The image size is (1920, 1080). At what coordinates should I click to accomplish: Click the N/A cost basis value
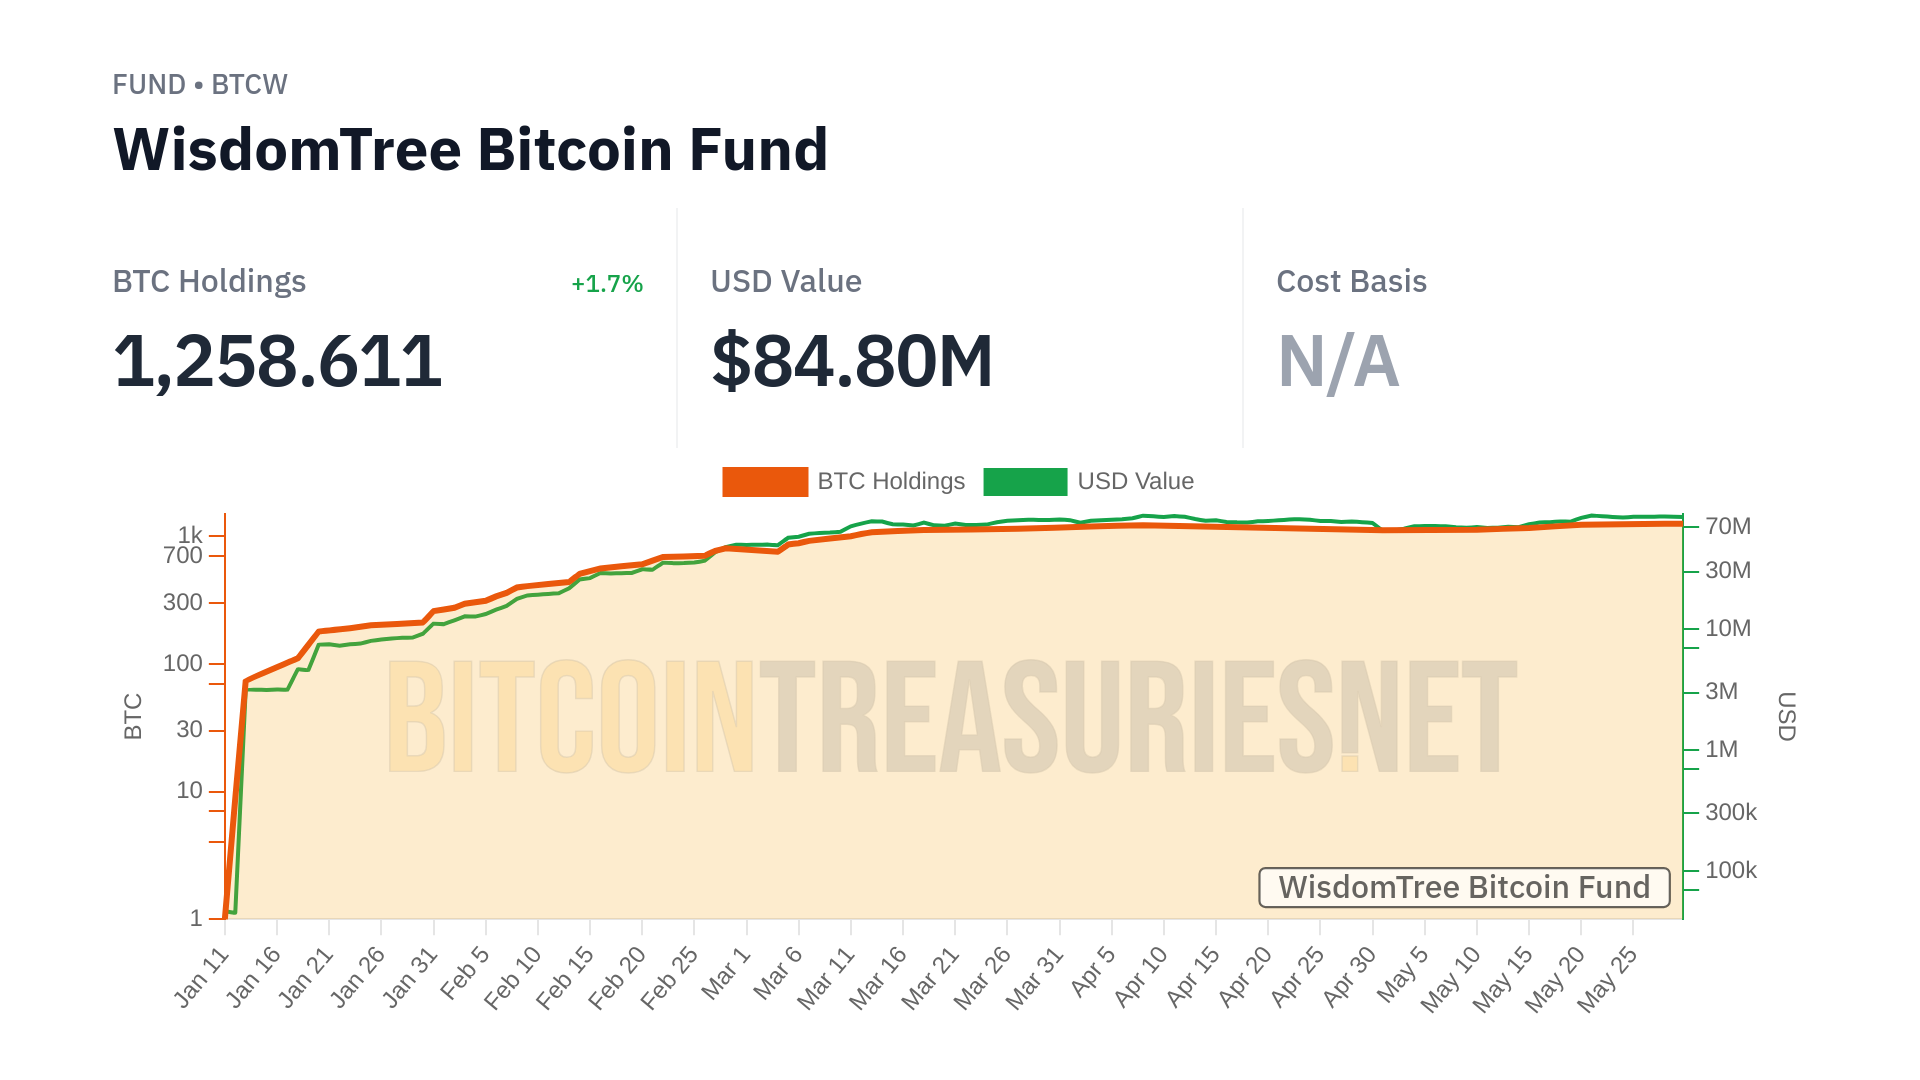(1338, 361)
